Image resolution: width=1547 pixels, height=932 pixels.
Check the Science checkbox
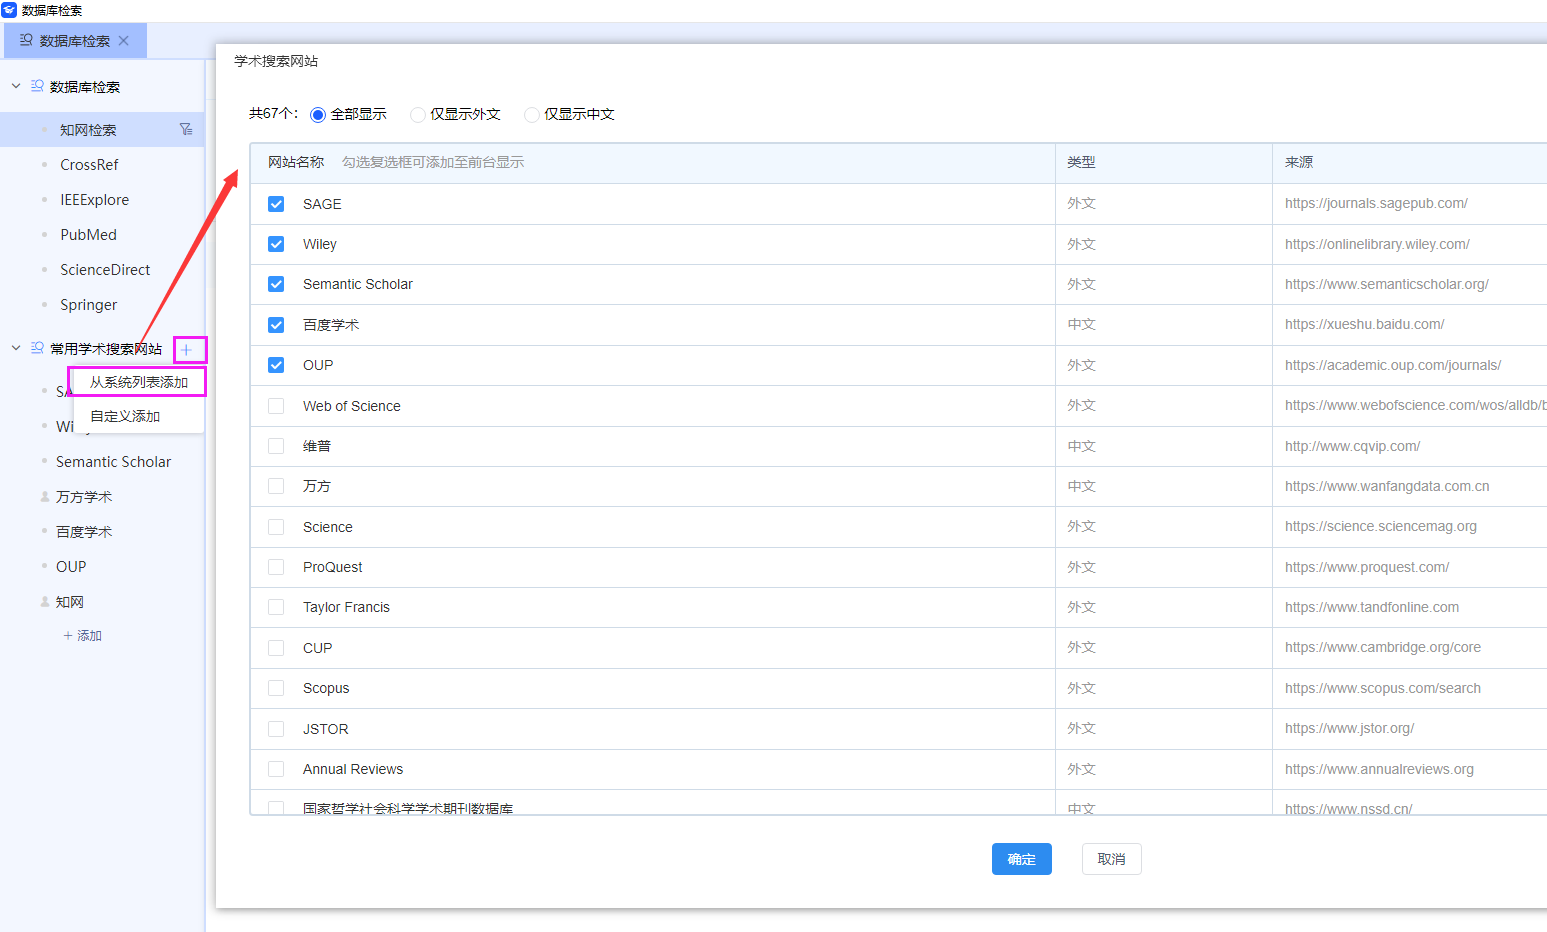click(x=276, y=527)
